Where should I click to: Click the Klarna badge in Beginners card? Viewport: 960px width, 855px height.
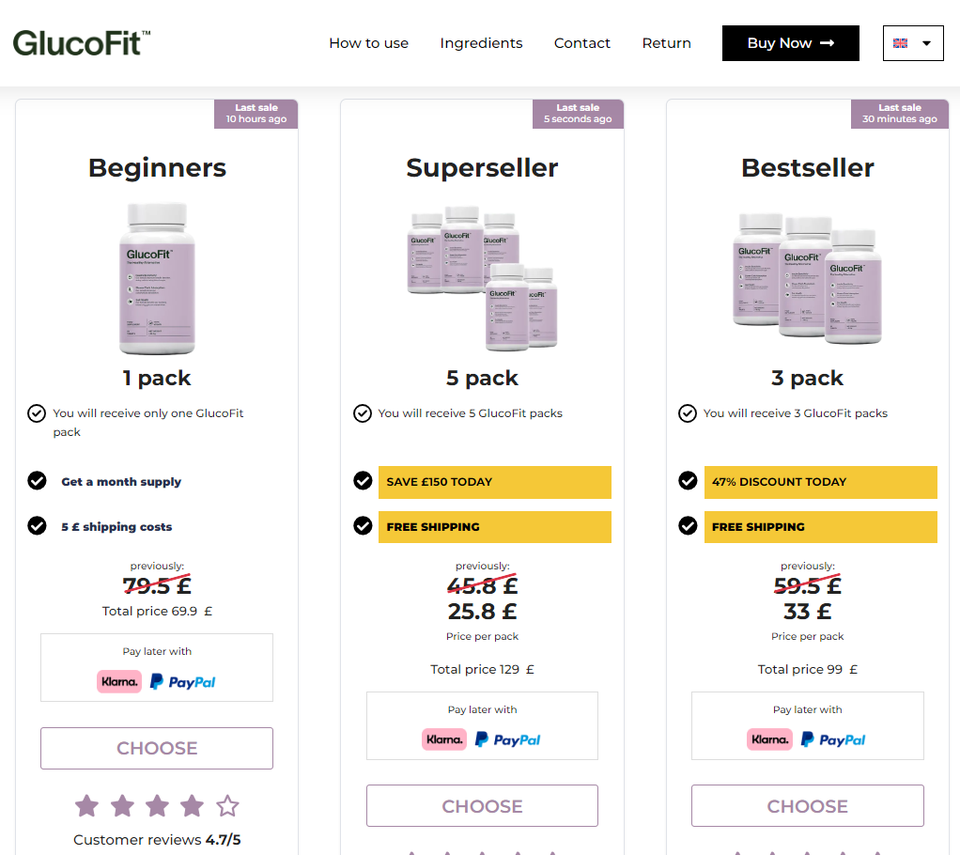pyautogui.click(x=119, y=682)
